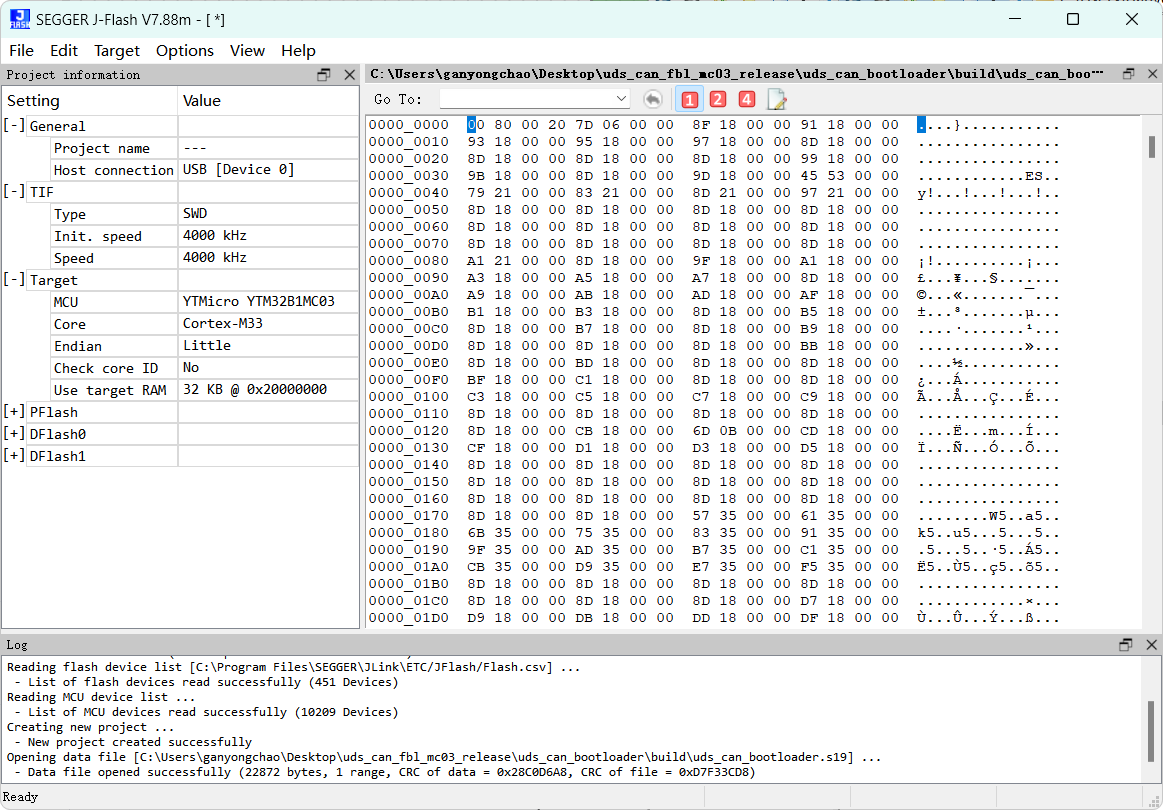This screenshot has width=1163, height=810.
Task: Open the Help menu
Action: pyautogui.click(x=298, y=50)
